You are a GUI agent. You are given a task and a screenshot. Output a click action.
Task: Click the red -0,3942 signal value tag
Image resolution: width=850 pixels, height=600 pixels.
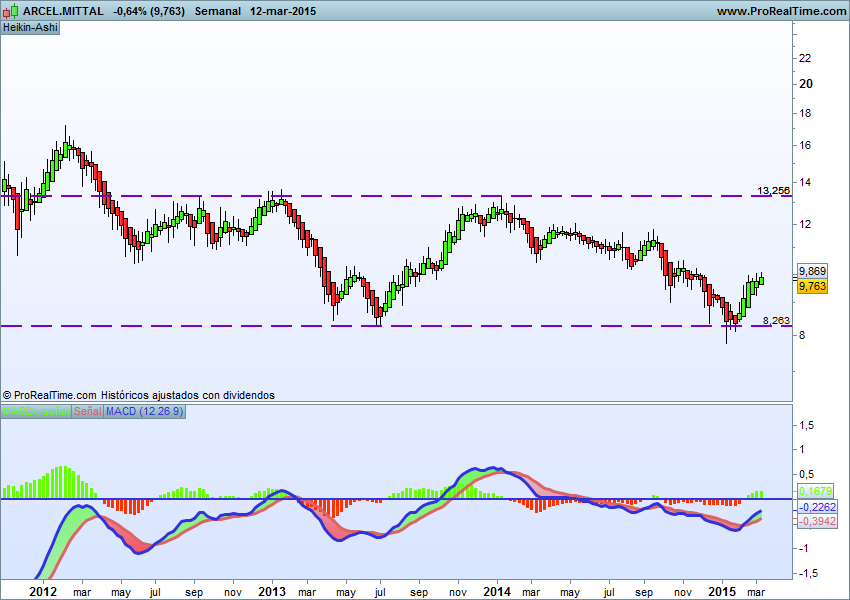(x=818, y=521)
